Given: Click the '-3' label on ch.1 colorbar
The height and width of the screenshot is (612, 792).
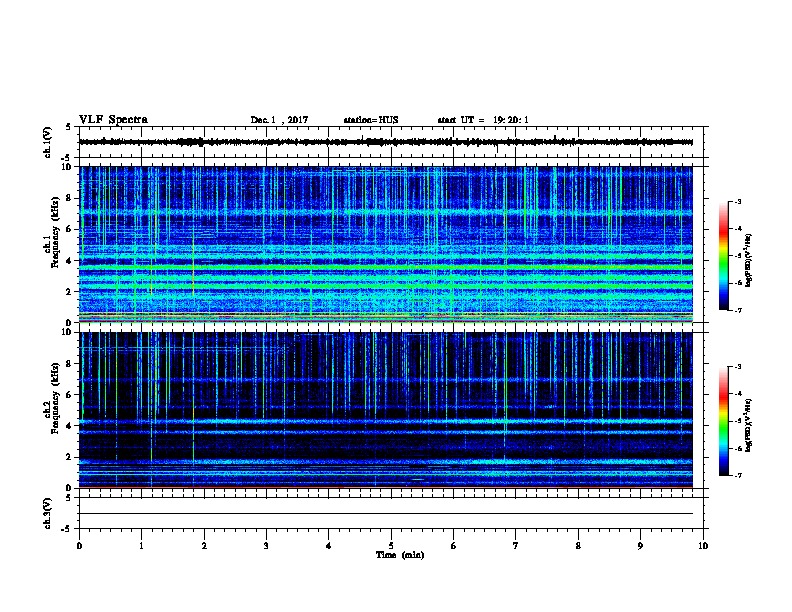Looking at the screenshot, I should click(x=737, y=201).
